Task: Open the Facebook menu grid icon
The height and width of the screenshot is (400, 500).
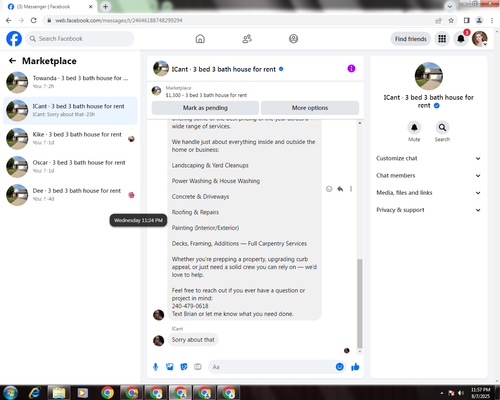Action: click(x=442, y=39)
